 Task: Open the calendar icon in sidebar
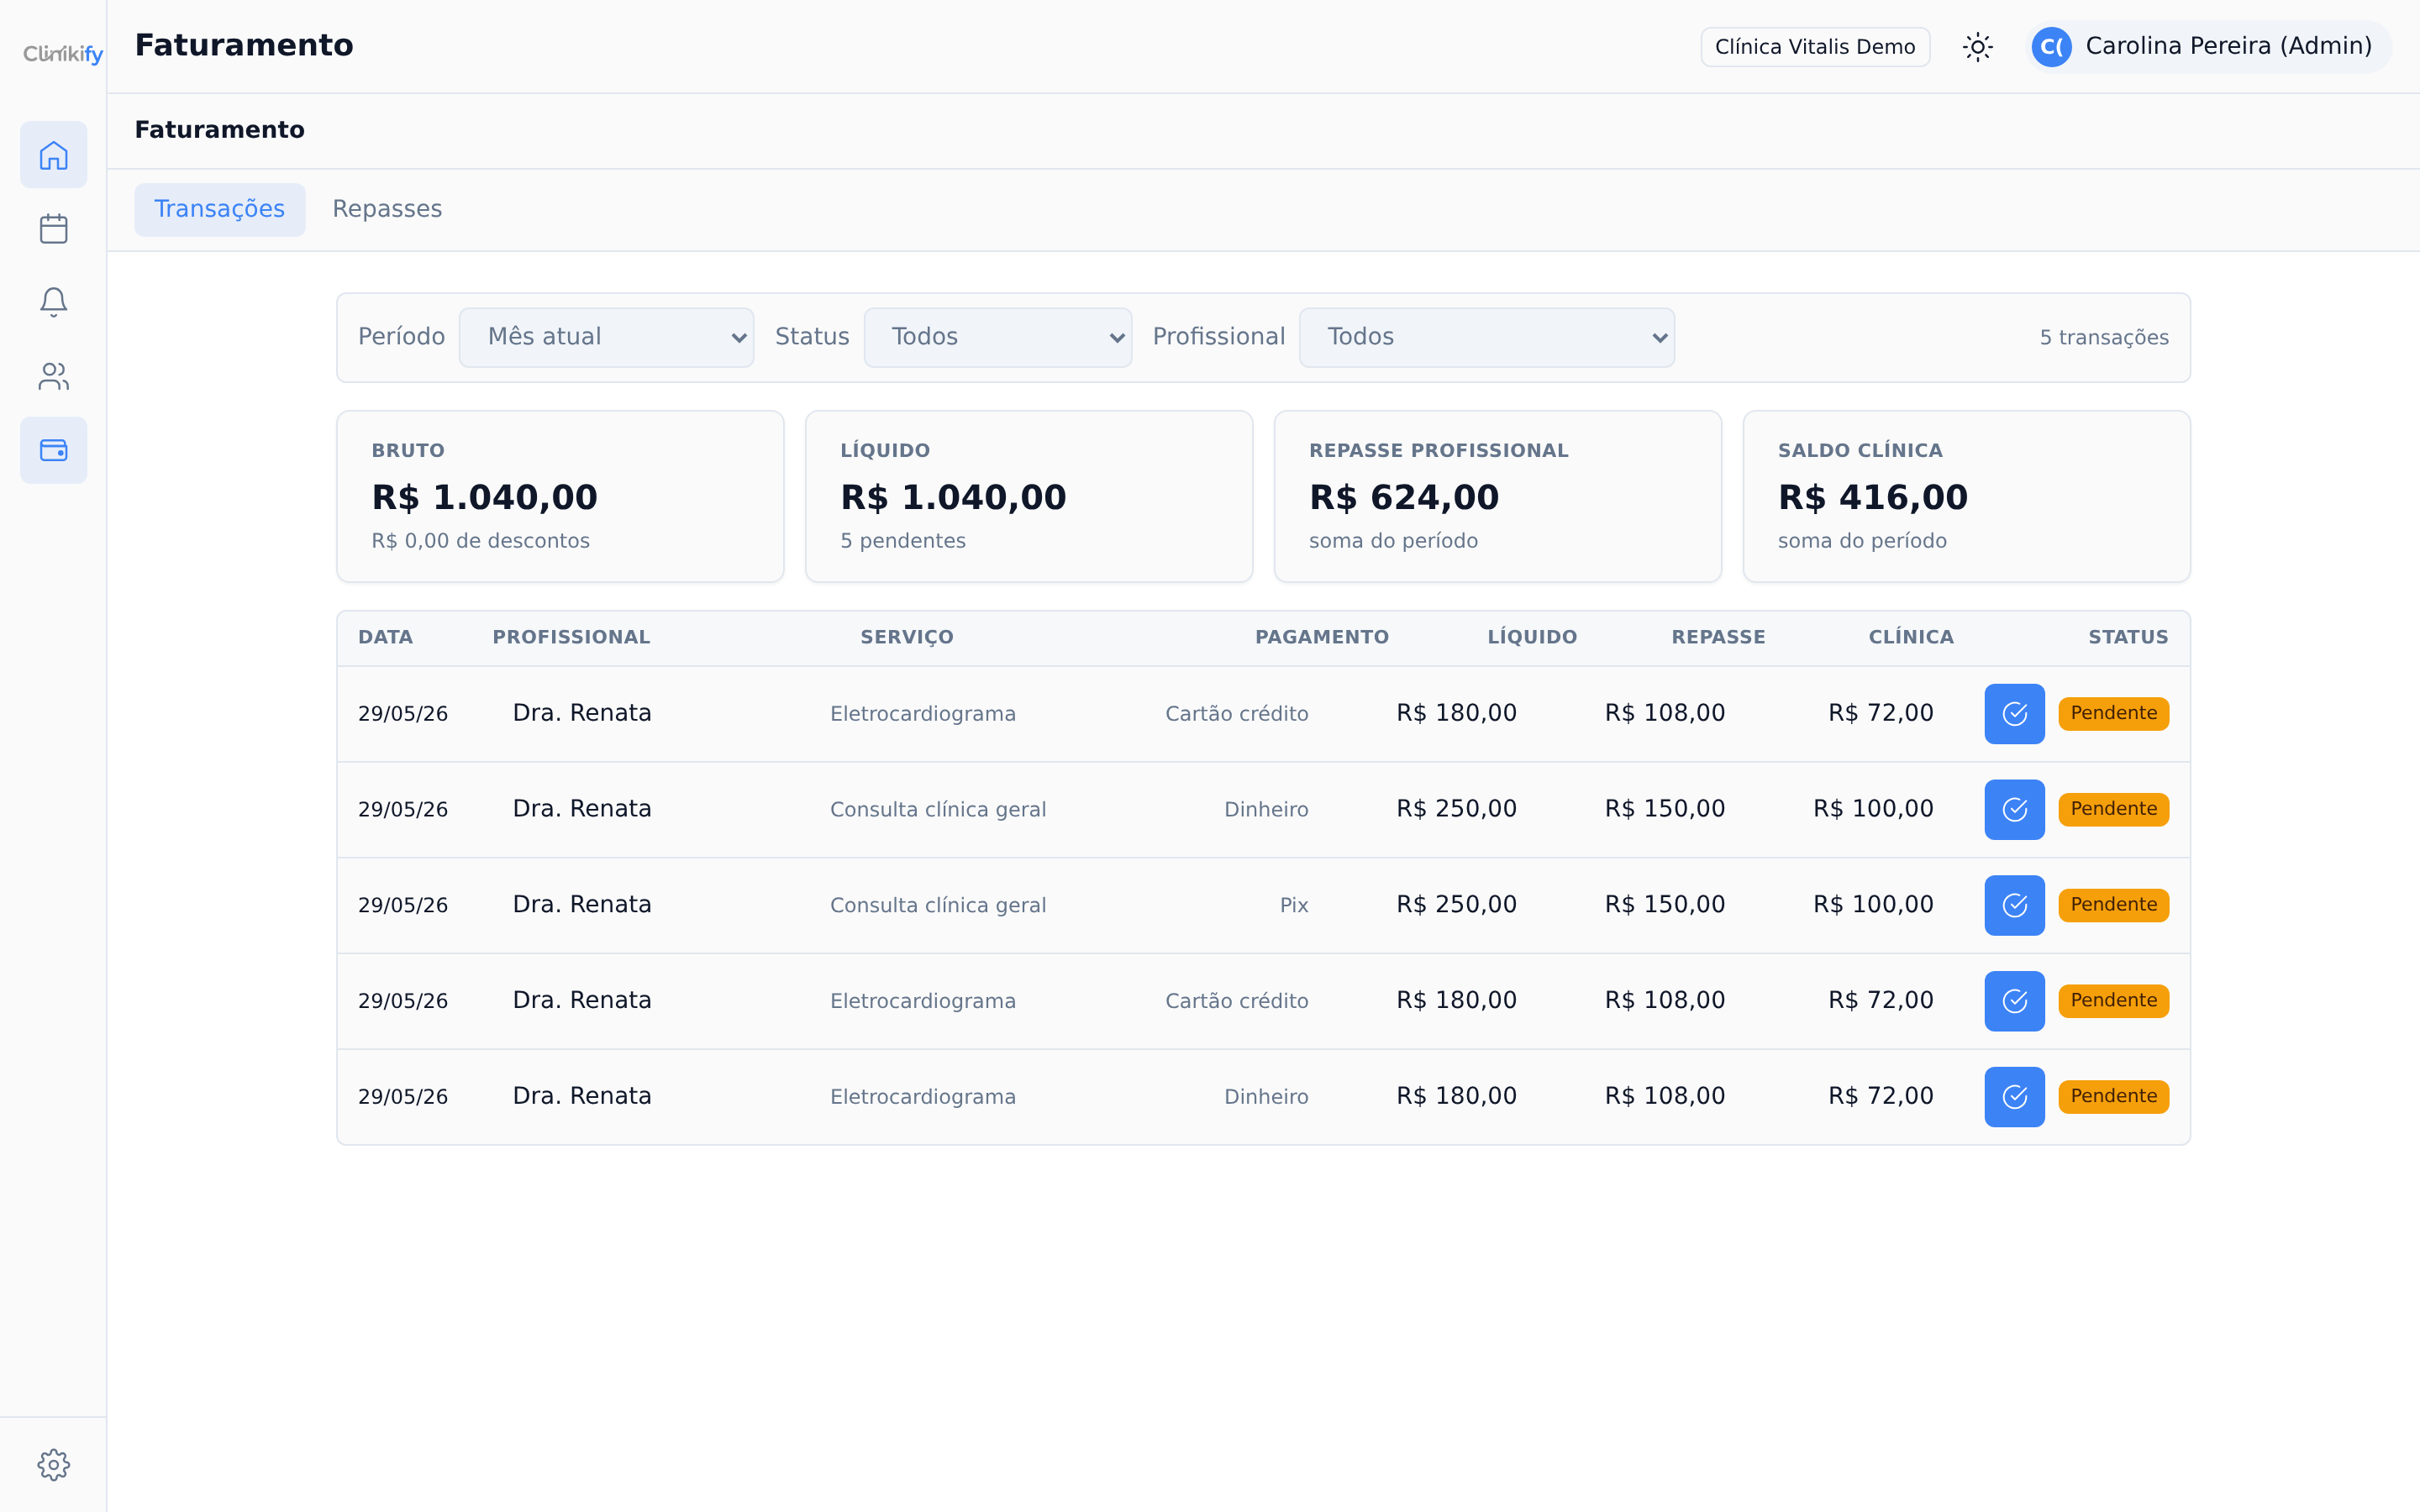[54, 229]
